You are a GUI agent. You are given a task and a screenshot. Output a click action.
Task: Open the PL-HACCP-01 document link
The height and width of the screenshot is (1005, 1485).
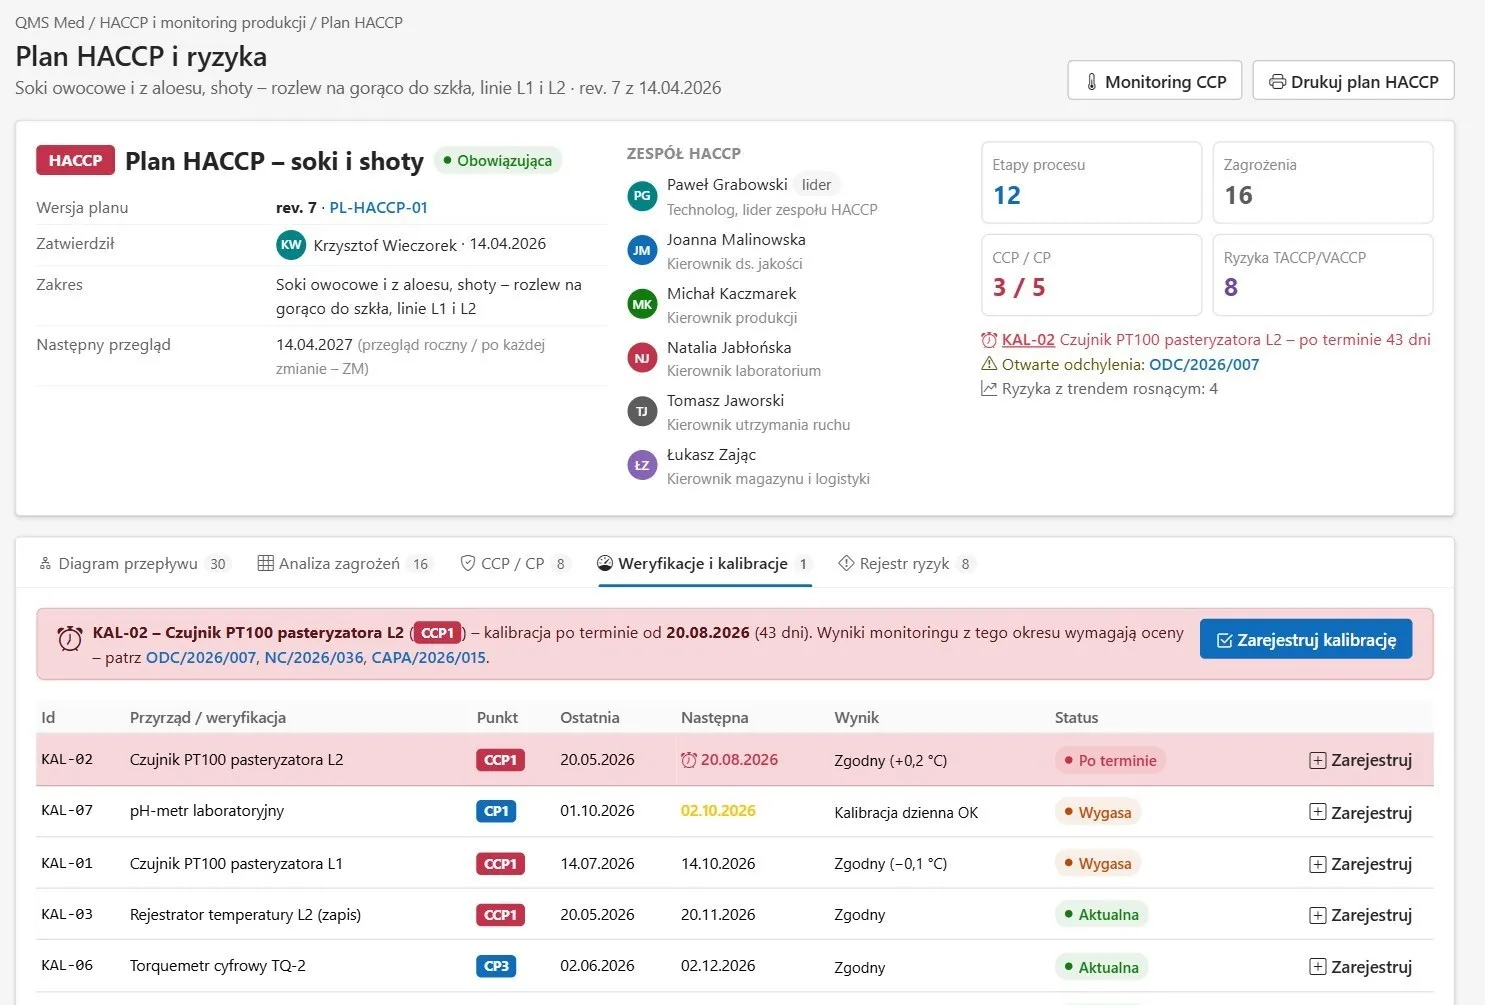378,207
